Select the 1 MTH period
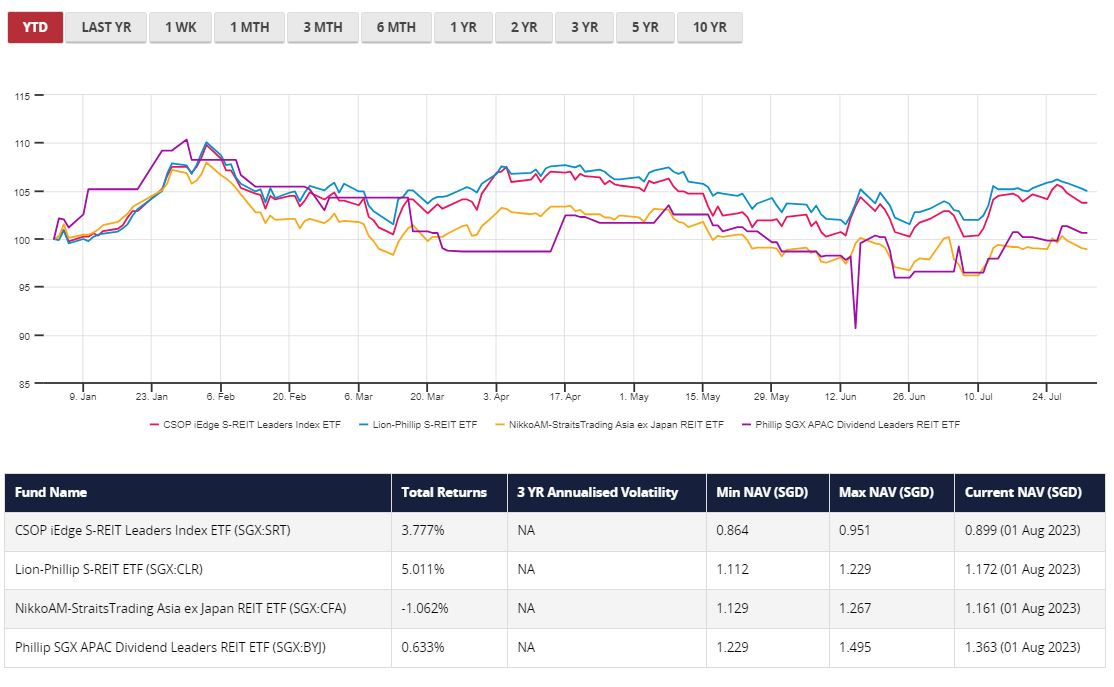Image resolution: width=1114 pixels, height=687 pixels. point(249,28)
